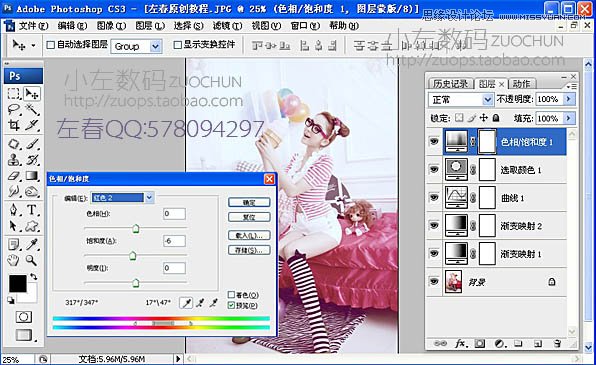Select the Magic Wand tool
Screen dimensions: 596x365
click(32, 110)
